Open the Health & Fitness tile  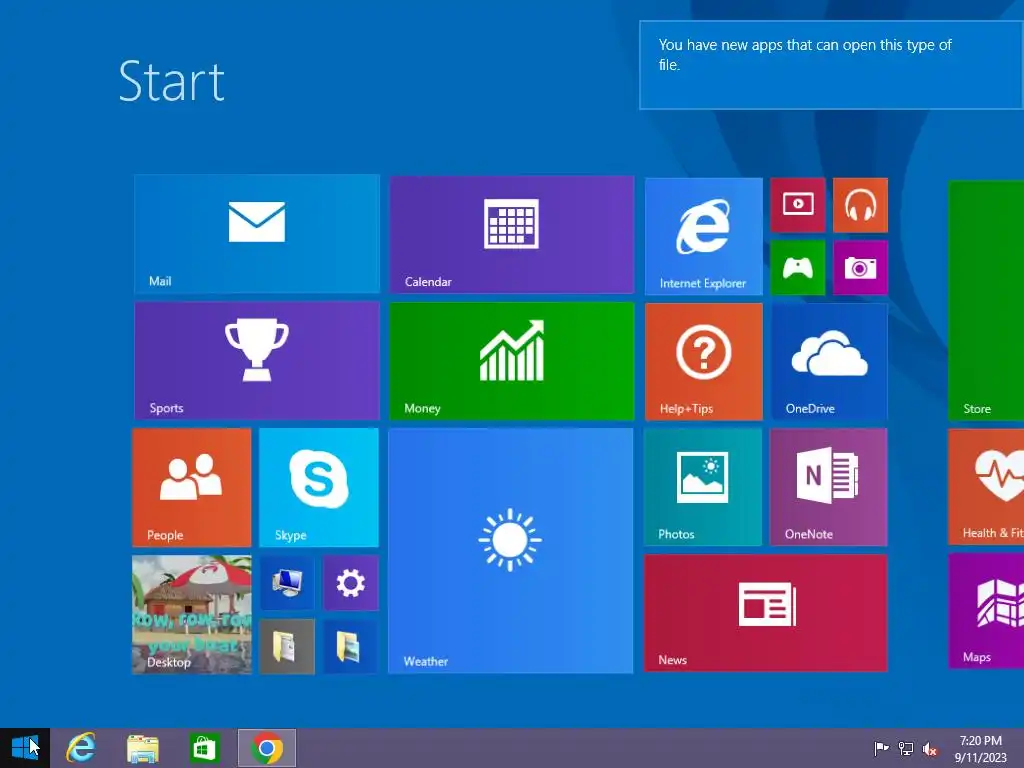pyautogui.click(x=986, y=487)
